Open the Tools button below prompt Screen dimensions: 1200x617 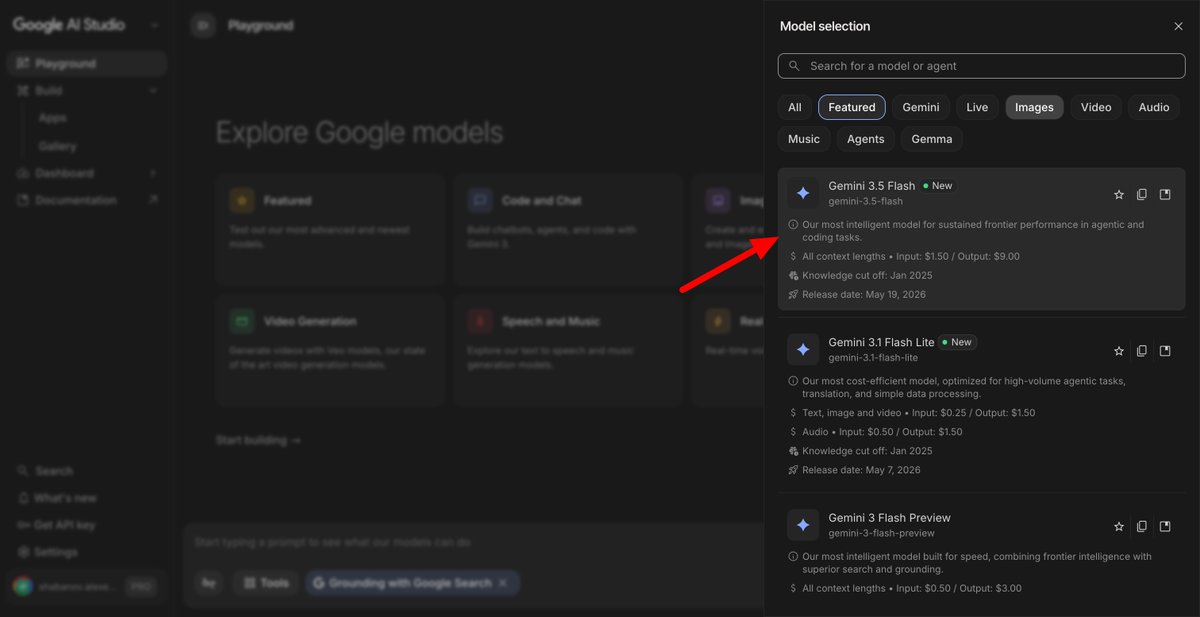coord(264,583)
